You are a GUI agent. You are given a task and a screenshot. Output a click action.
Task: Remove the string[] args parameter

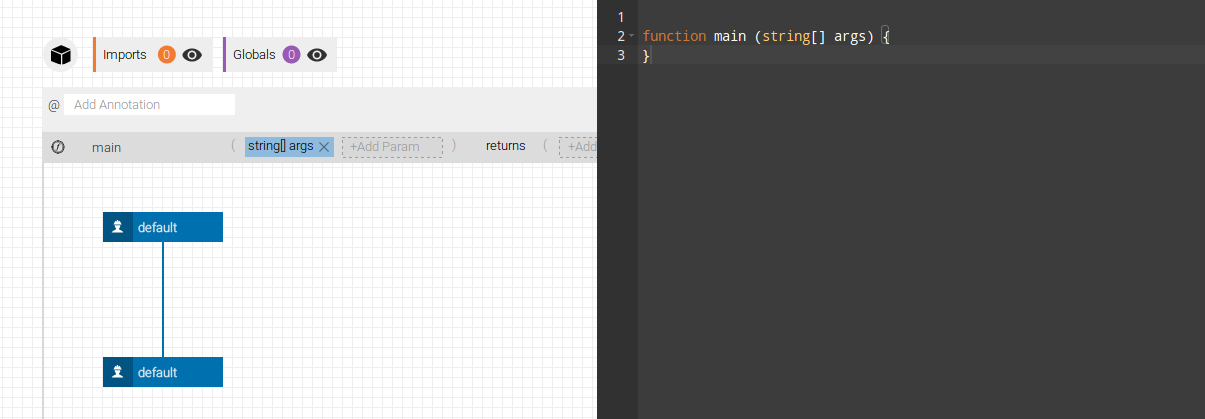[x=324, y=147]
